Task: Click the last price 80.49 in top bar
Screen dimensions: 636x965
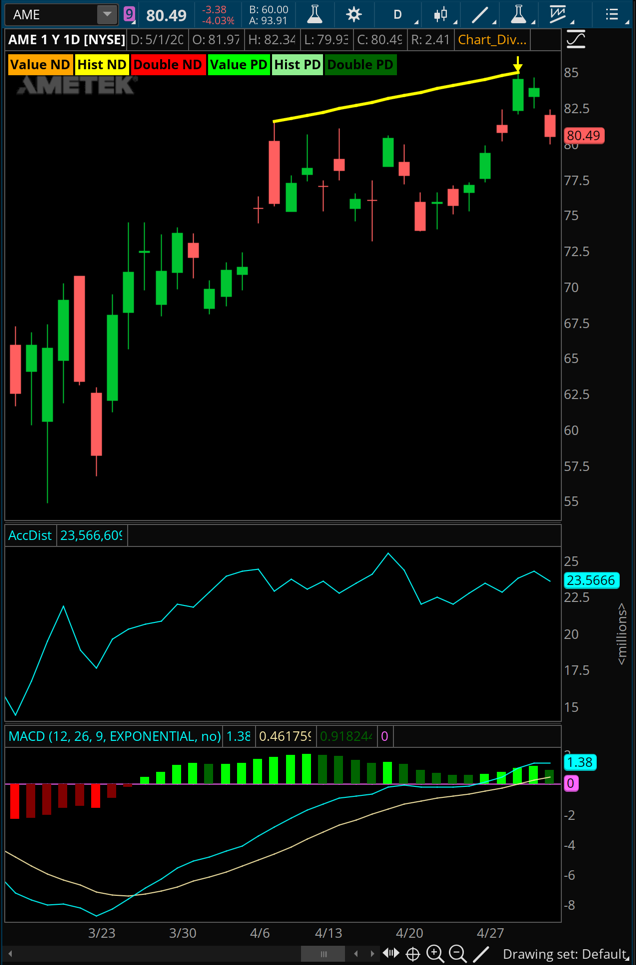Action: [x=166, y=15]
